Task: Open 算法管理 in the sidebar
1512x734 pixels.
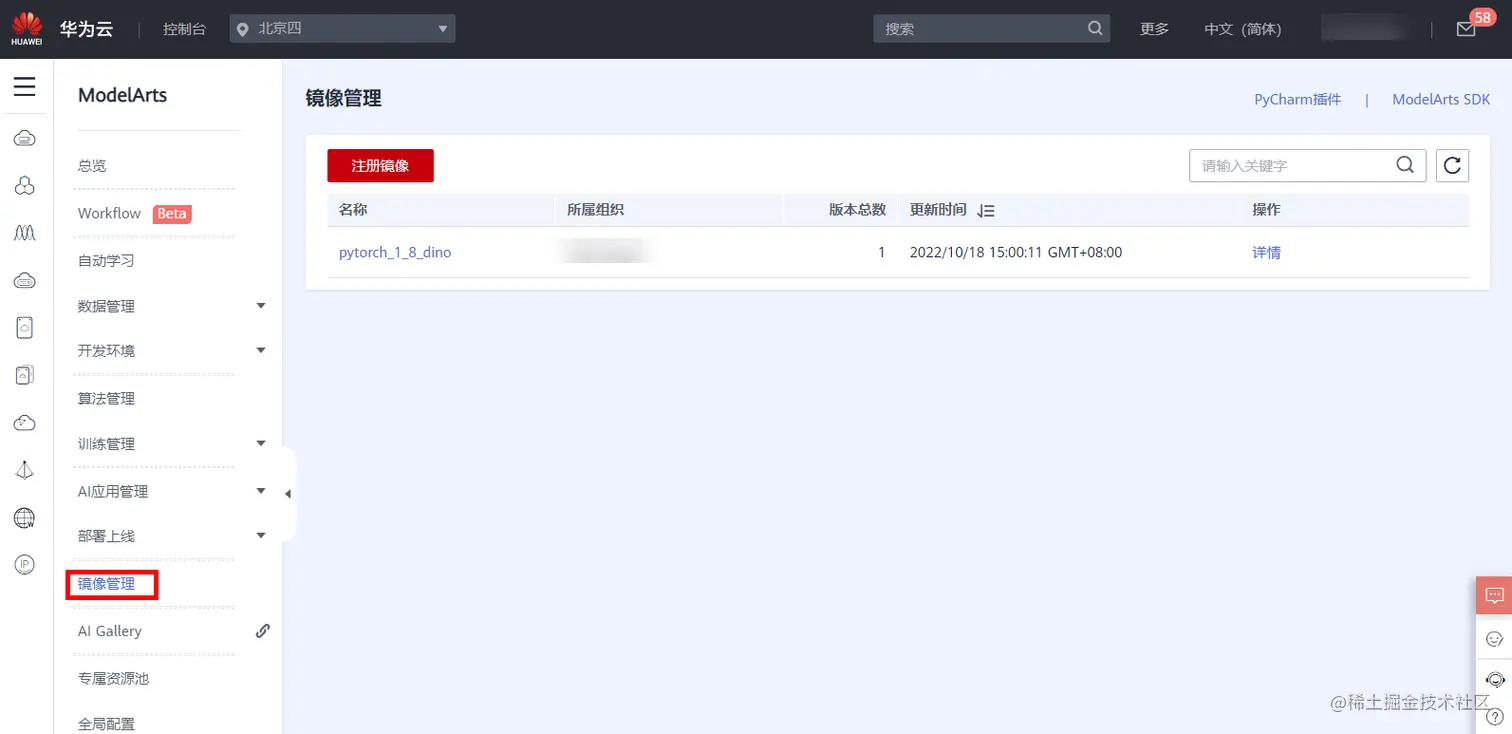Action: click(x=106, y=398)
